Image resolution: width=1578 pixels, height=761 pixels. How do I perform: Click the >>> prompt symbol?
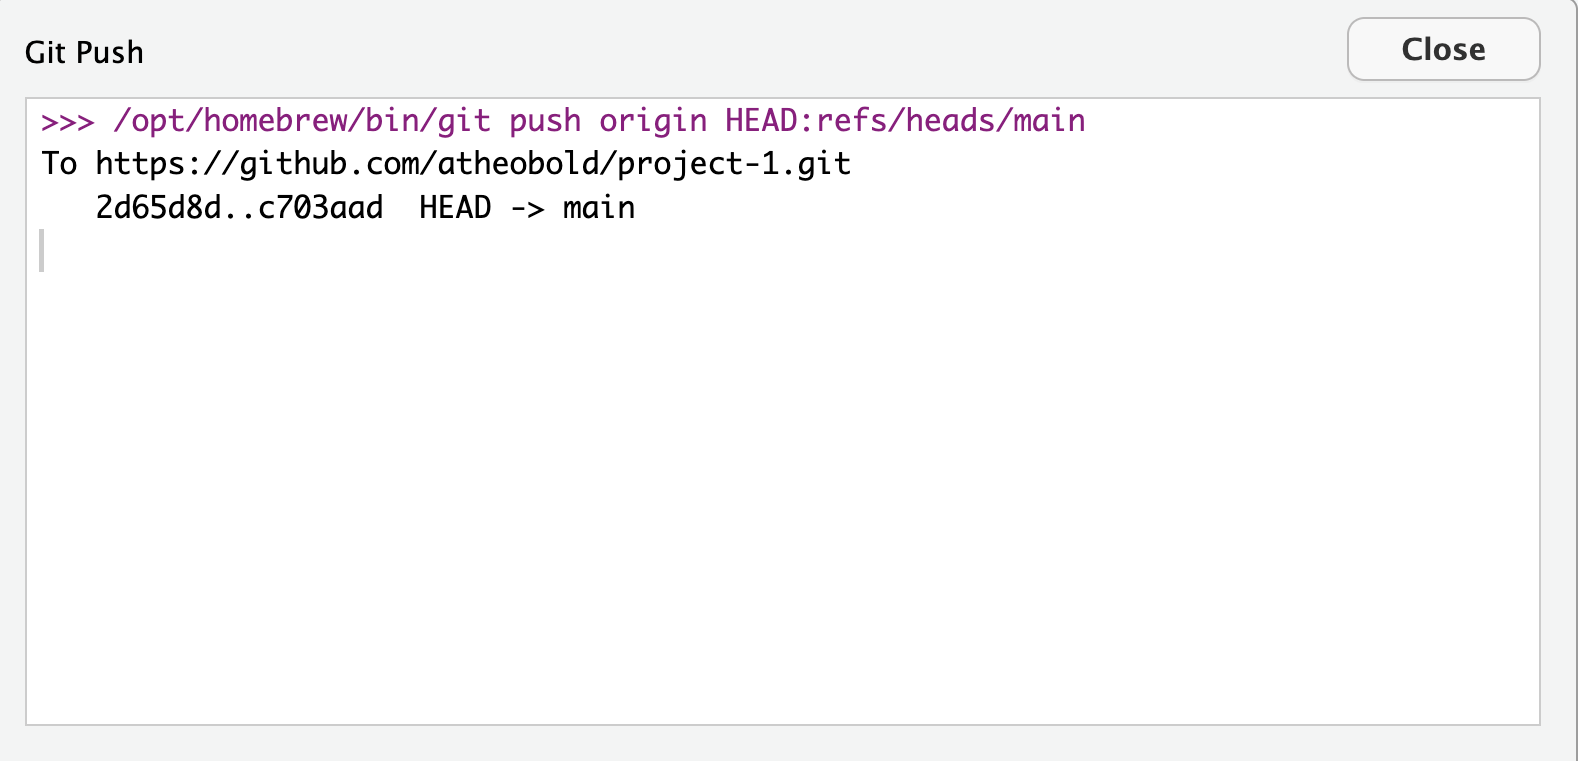[65, 120]
